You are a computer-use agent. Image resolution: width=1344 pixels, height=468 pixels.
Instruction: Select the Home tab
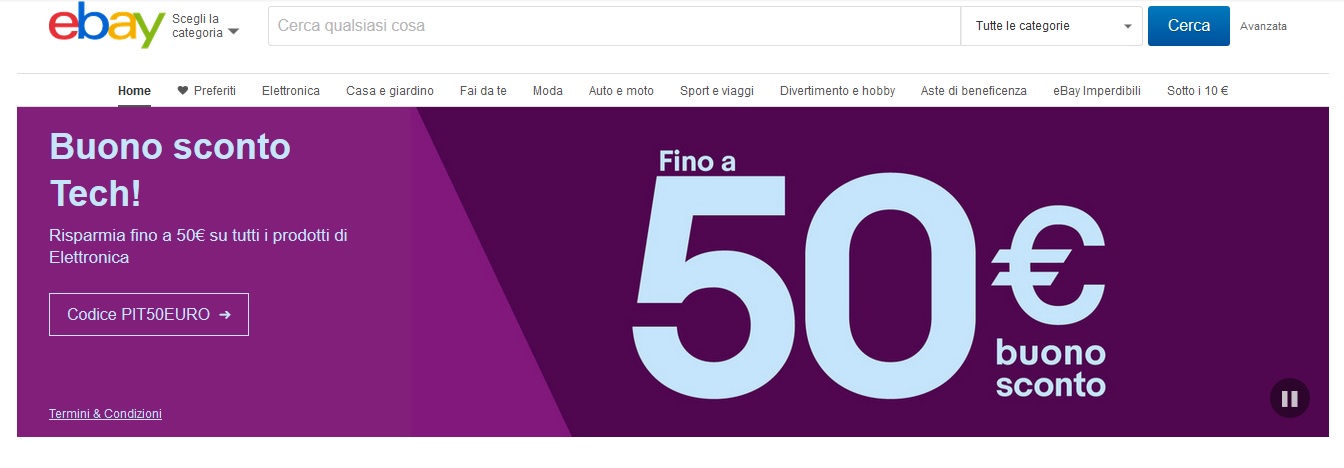click(x=134, y=91)
